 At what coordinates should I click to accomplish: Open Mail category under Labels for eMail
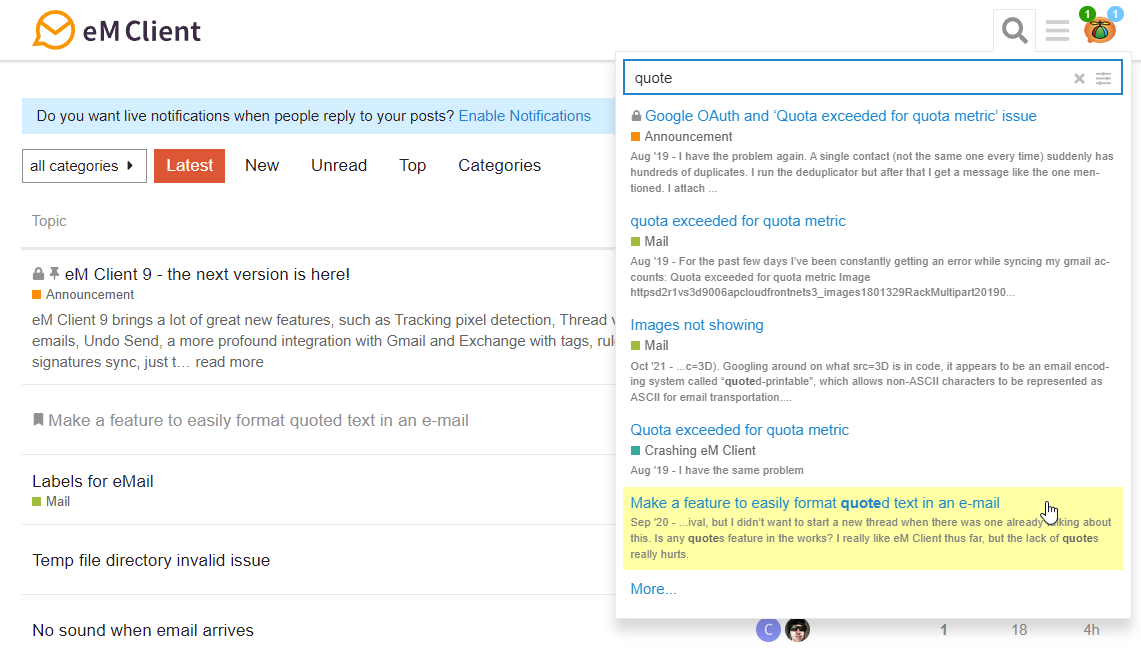point(51,501)
